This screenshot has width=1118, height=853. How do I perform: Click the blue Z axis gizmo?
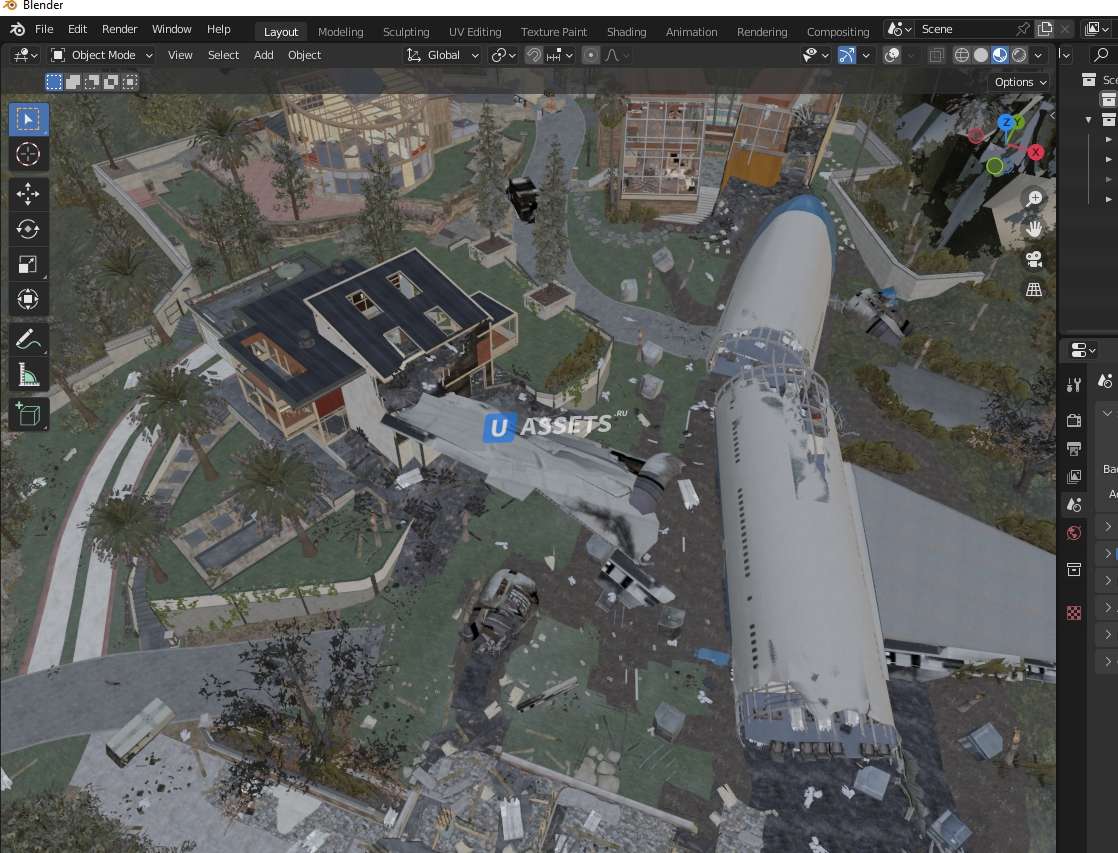pyautogui.click(x=1005, y=123)
